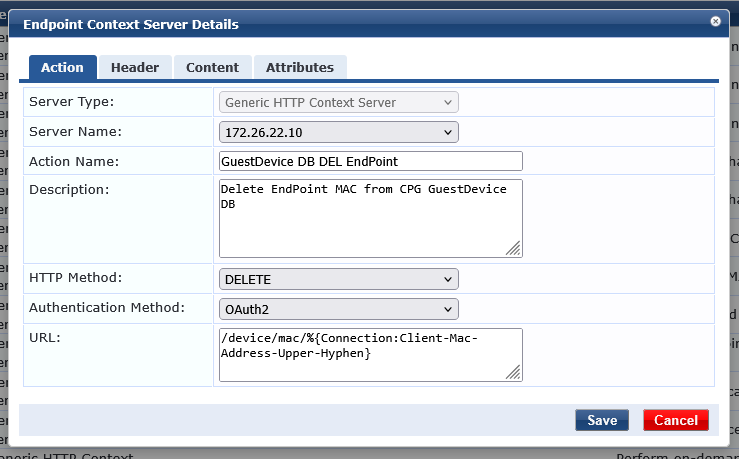This screenshot has height=459, width=739.
Task: Click into the Action Name field
Action: click(x=370, y=161)
